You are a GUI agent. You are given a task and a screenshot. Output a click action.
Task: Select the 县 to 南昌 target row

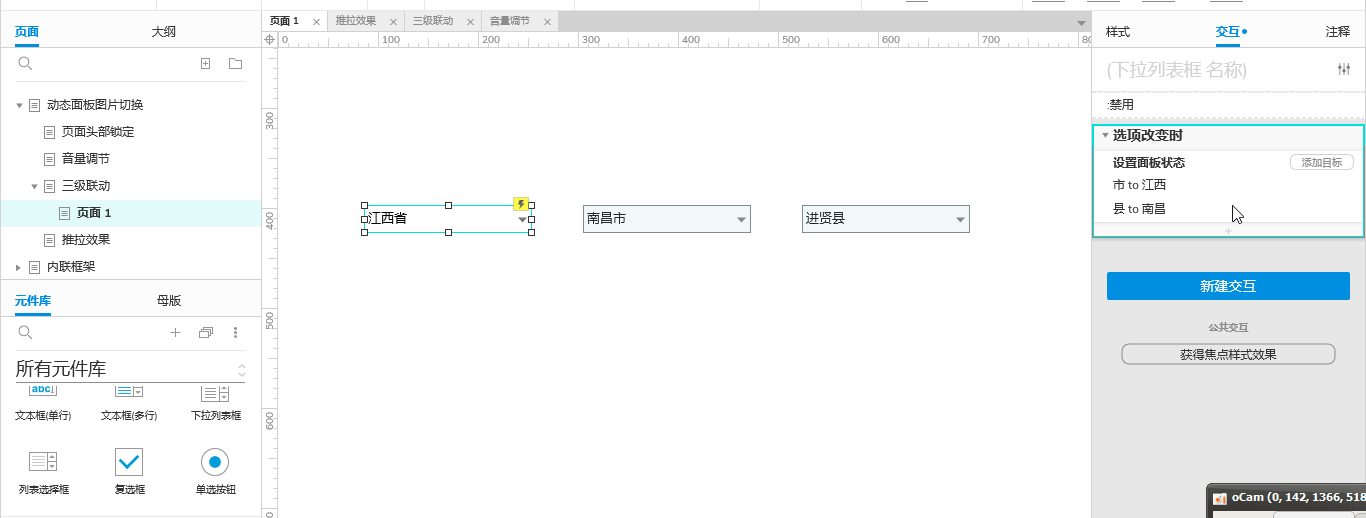[x=1140, y=209]
